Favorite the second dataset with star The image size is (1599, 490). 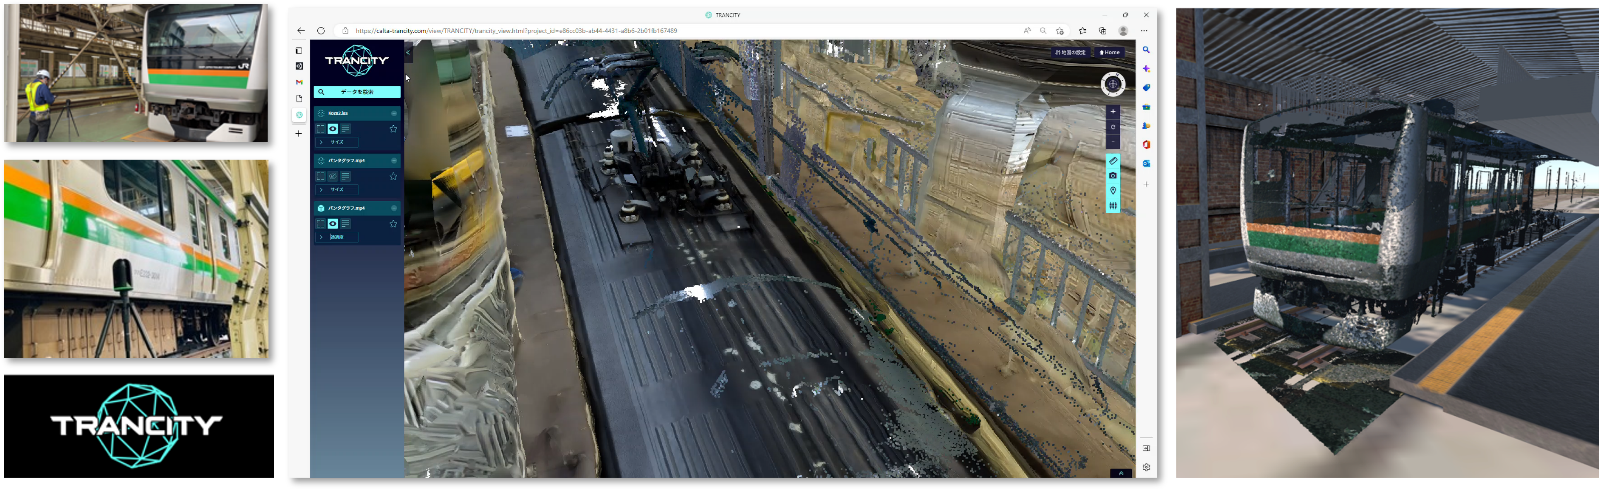click(393, 176)
